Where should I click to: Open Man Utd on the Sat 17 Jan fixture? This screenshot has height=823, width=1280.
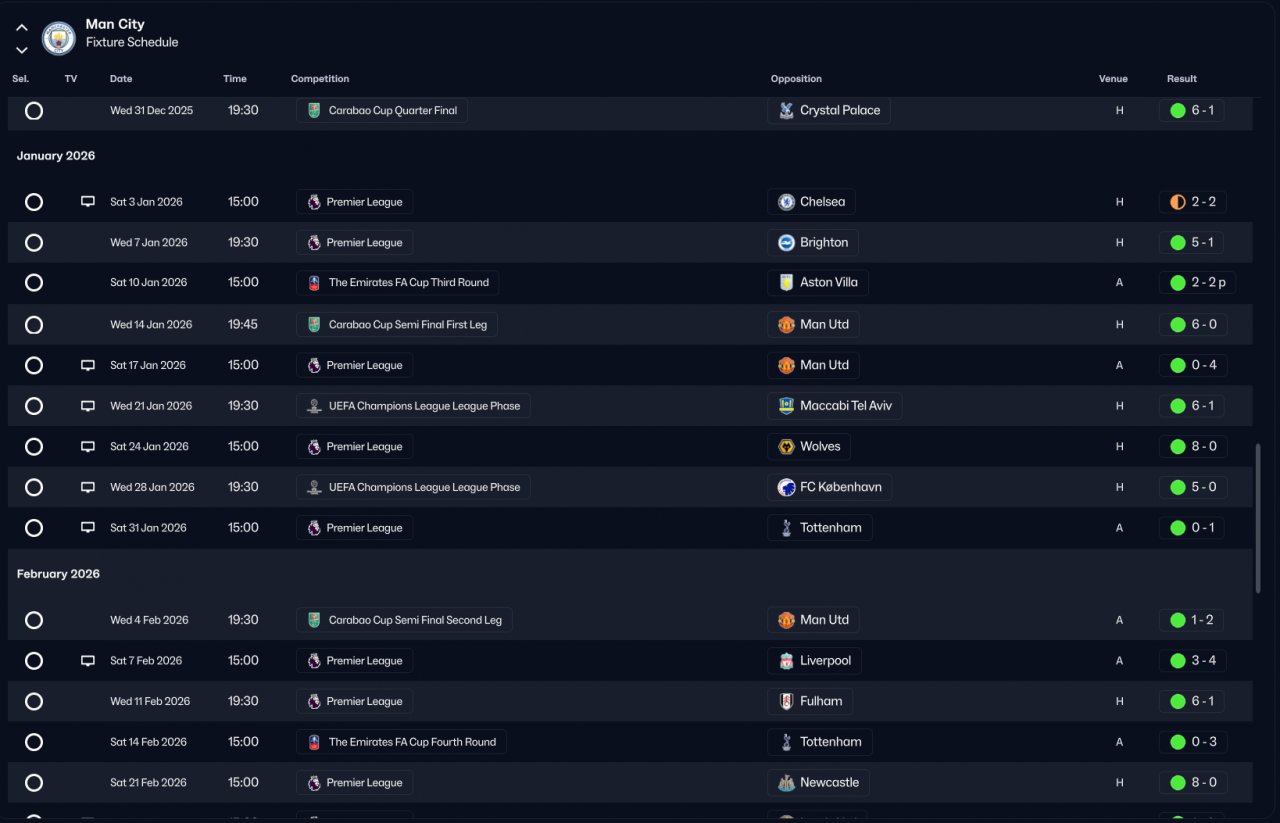click(813, 366)
